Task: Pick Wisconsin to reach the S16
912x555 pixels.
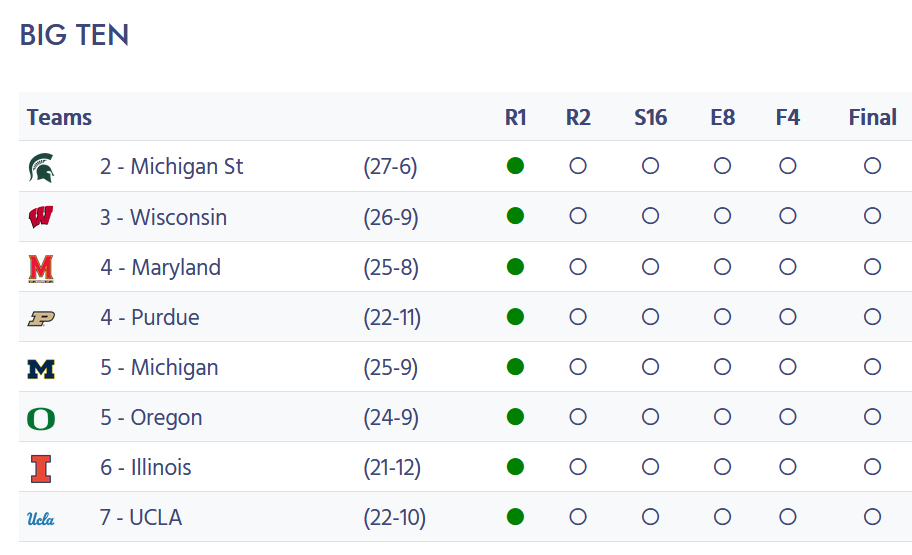Action: point(650,216)
